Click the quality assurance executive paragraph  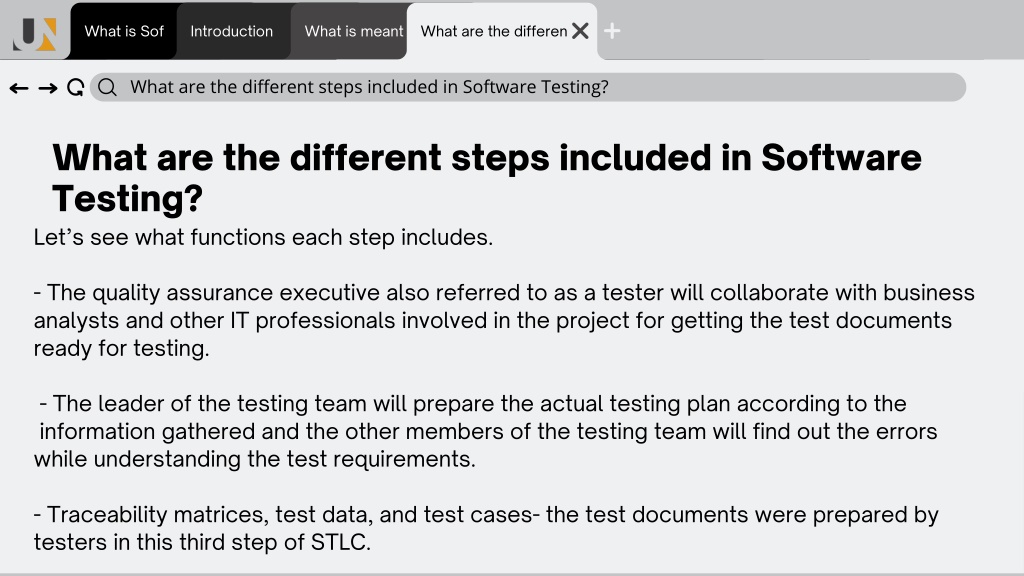[x=504, y=320]
